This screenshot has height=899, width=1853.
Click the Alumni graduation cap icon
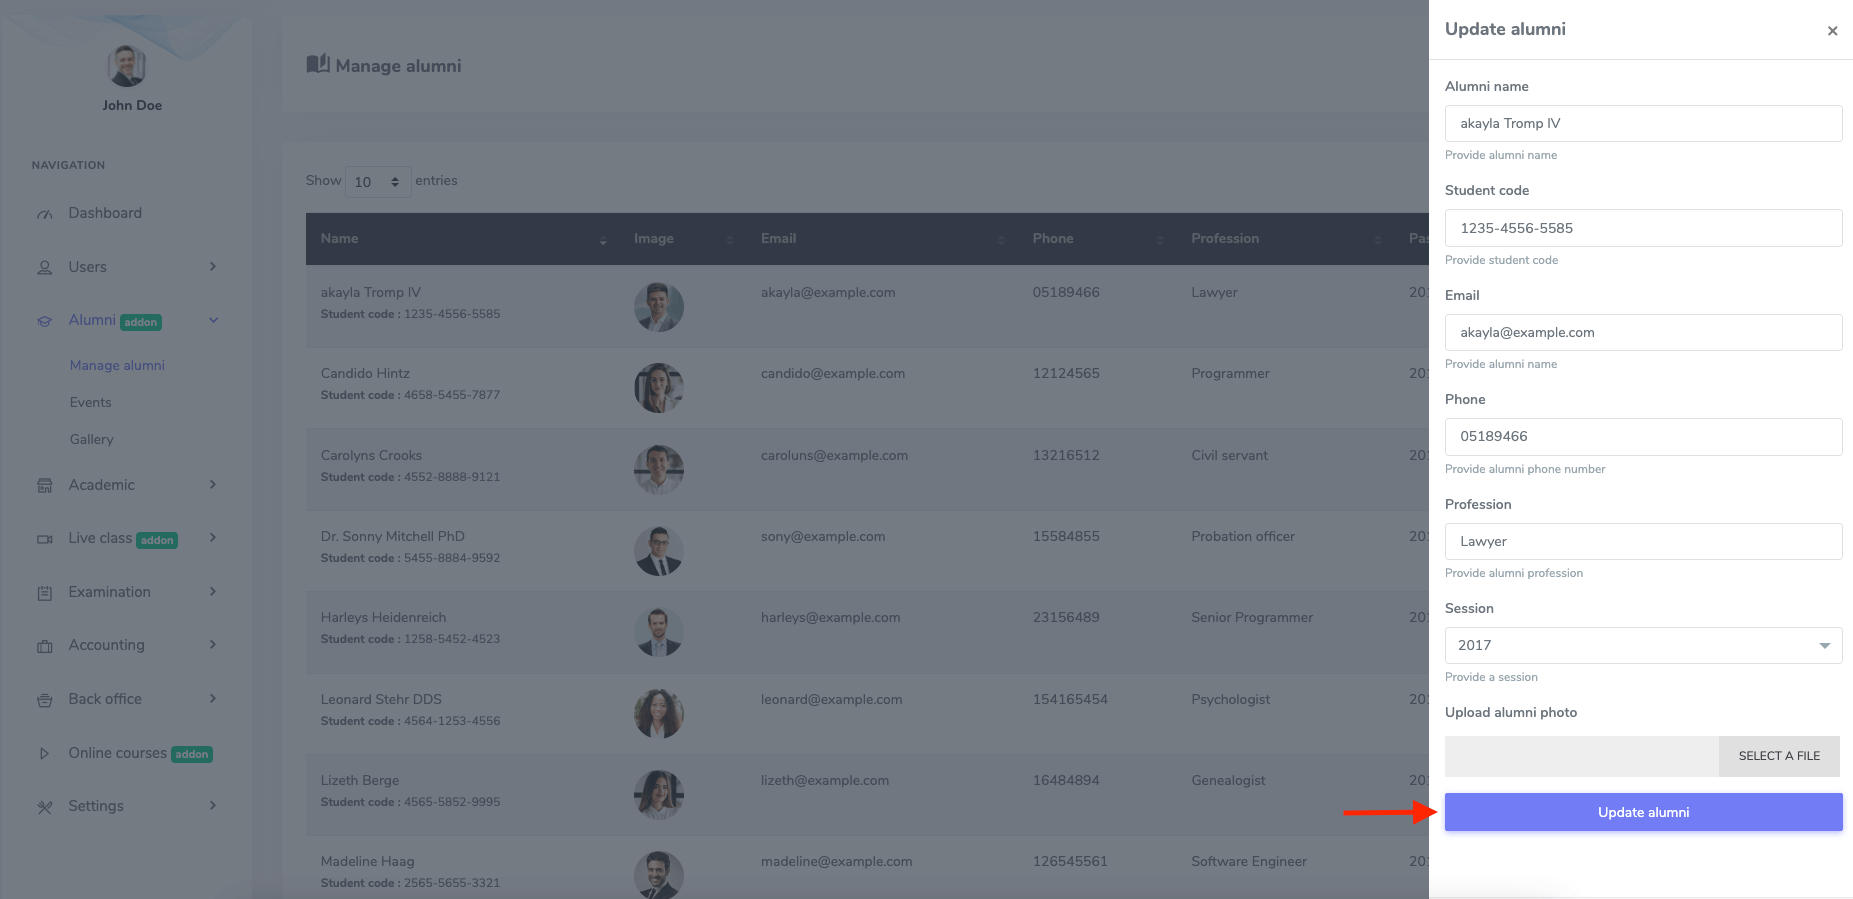pos(44,321)
